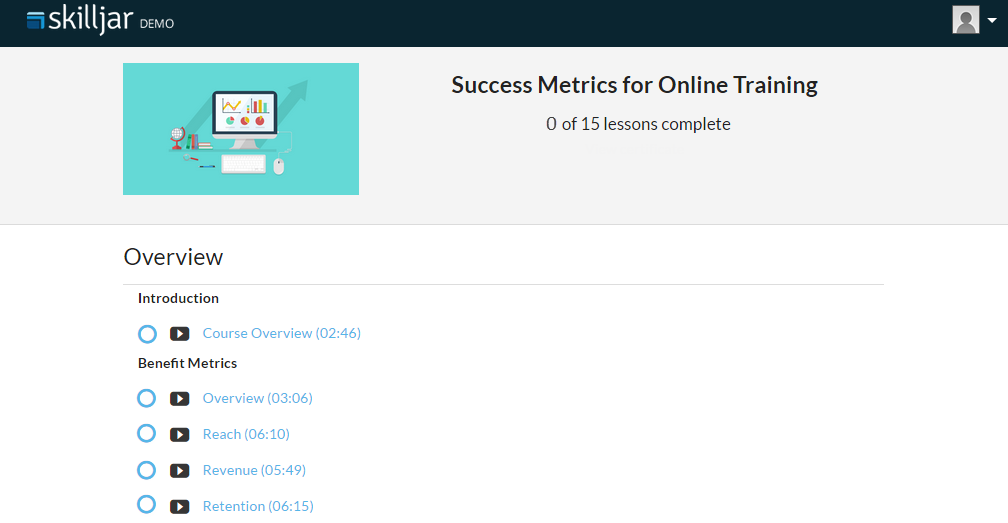This screenshot has width=1008, height=523.
Task: Click the course banner thumbnail image
Action: click(x=241, y=129)
